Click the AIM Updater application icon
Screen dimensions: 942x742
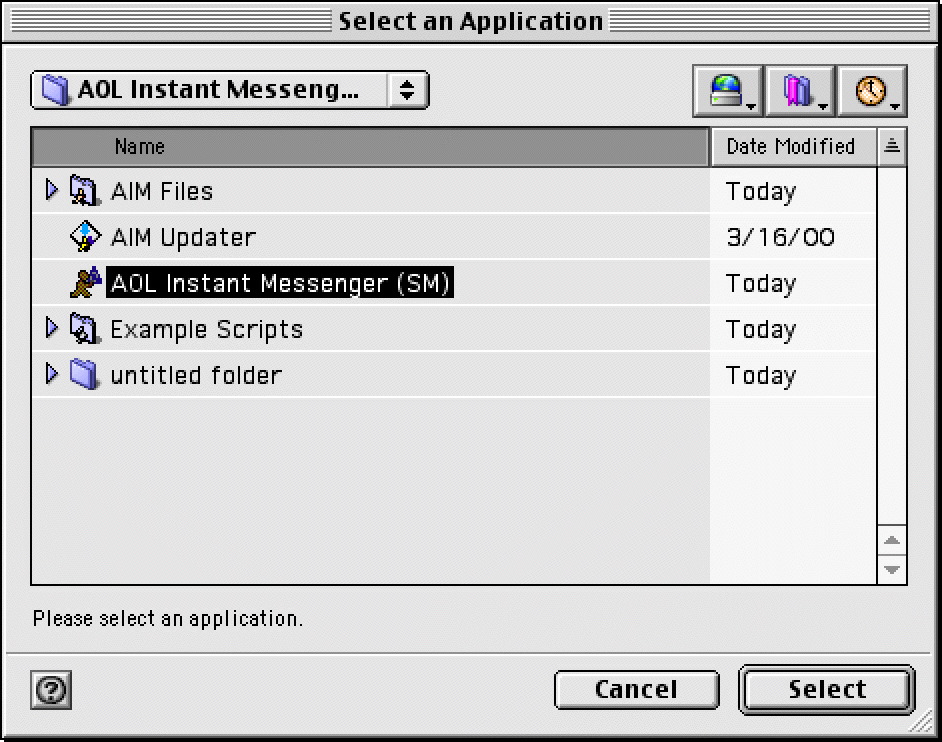pyautogui.click(x=85, y=237)
